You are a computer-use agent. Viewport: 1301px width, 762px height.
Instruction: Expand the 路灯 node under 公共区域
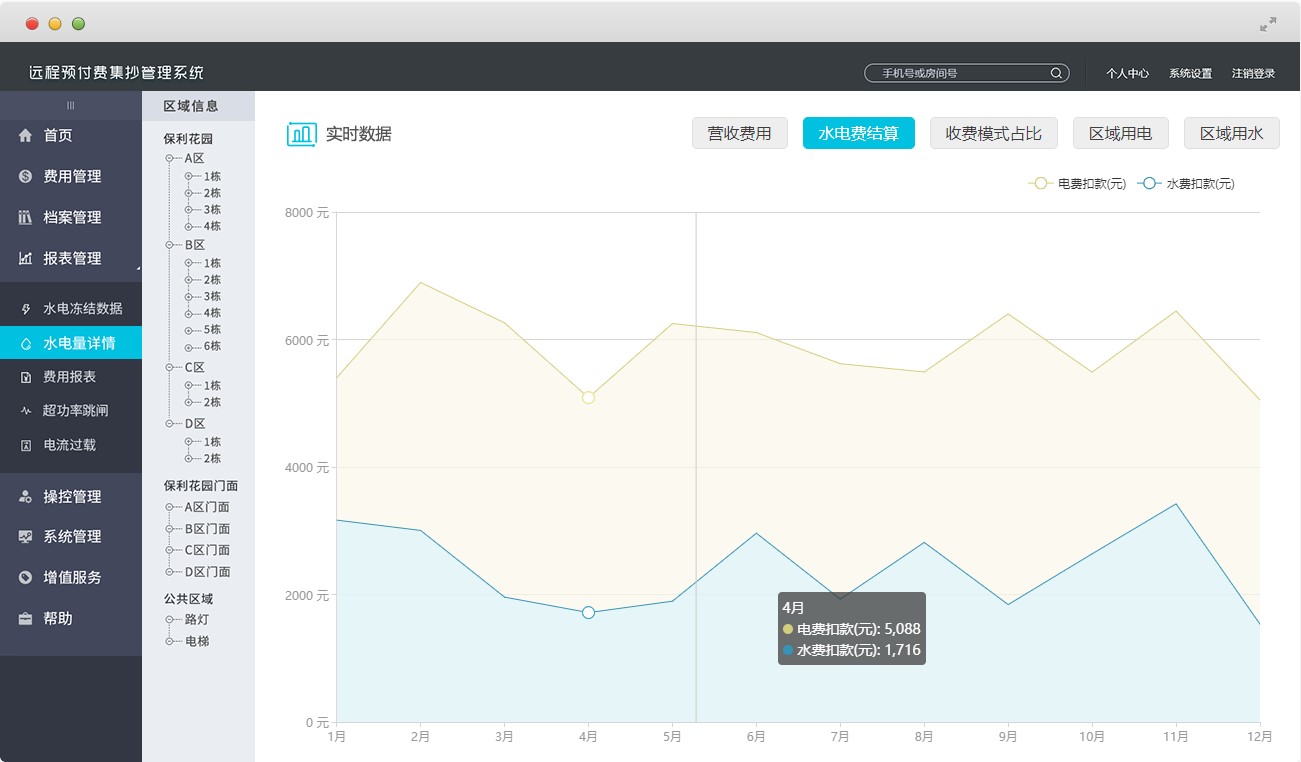[170, 620]
